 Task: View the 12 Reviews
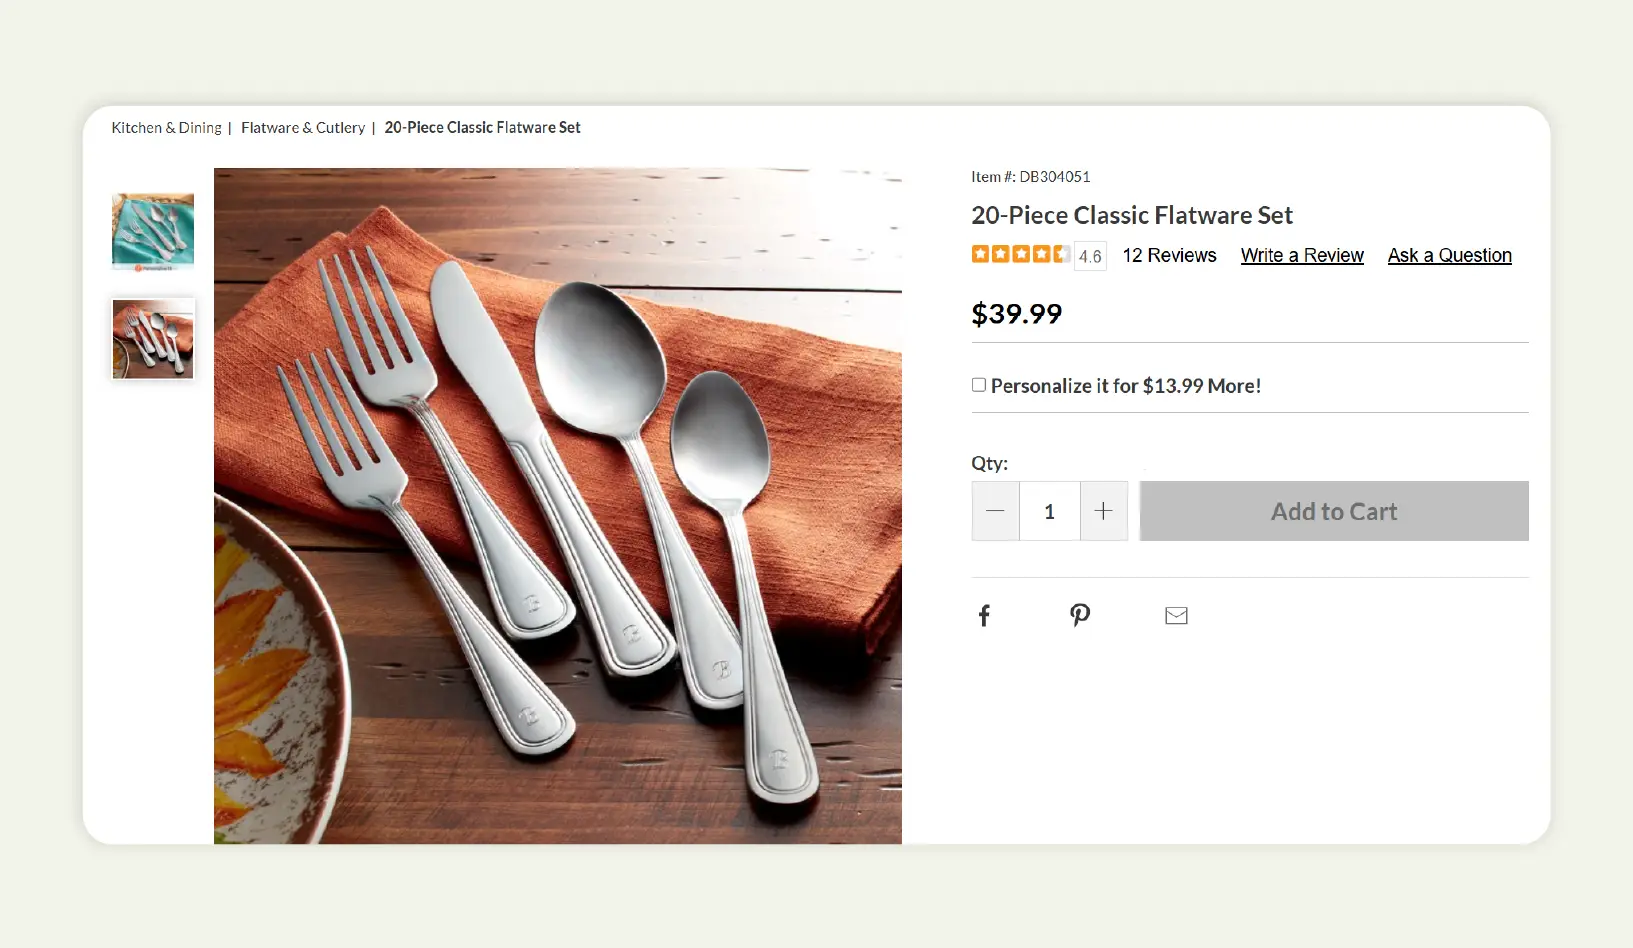point(1169,255)
